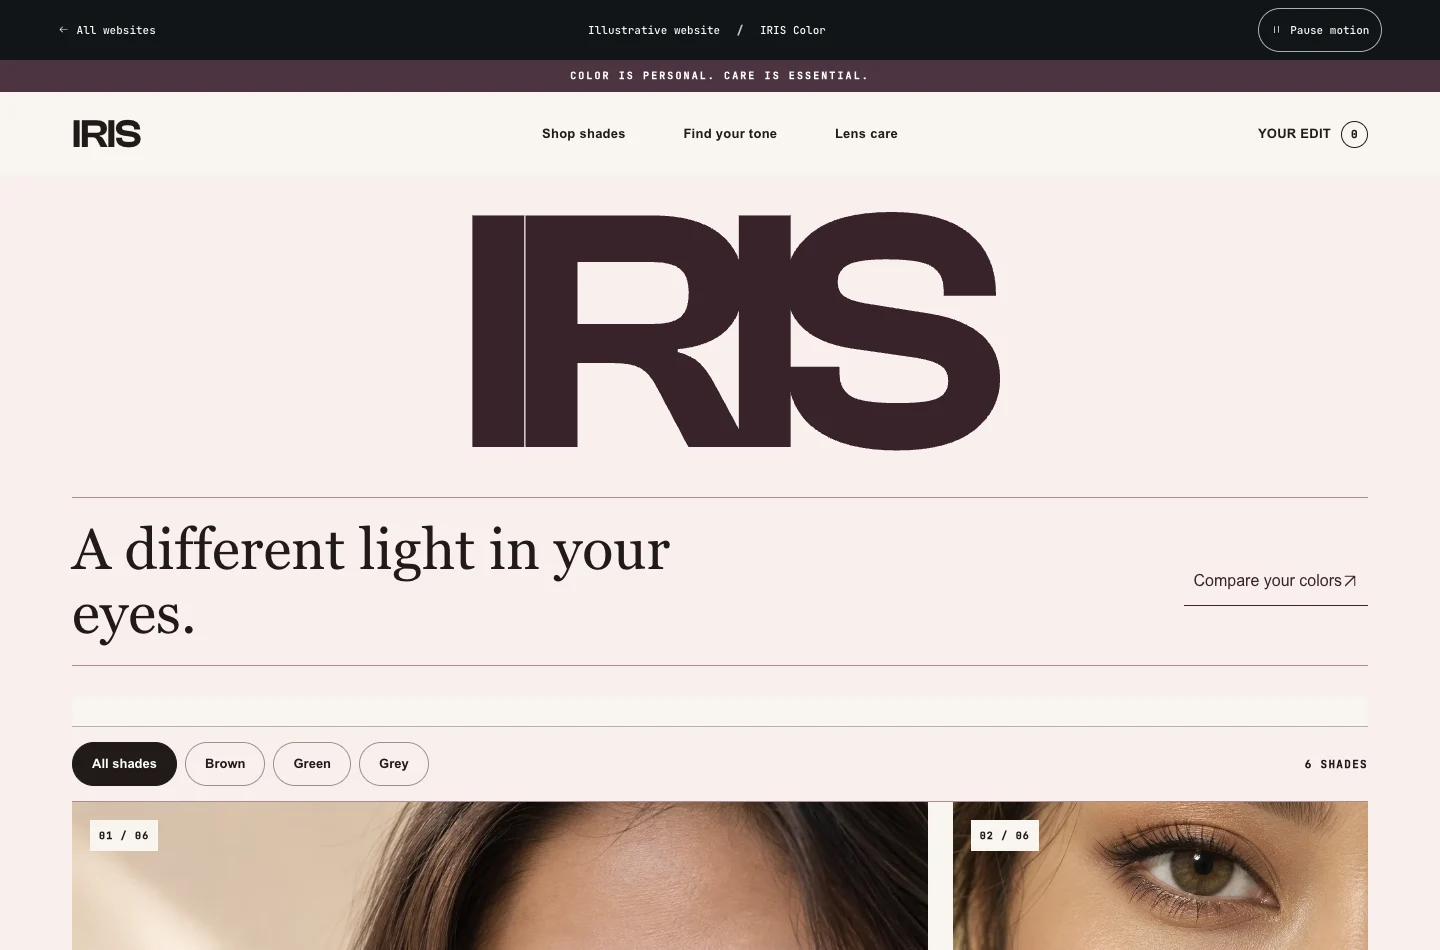Click the 'A different light in your eyes' headline
The image size is (1440, 950).
pos(371,582)
